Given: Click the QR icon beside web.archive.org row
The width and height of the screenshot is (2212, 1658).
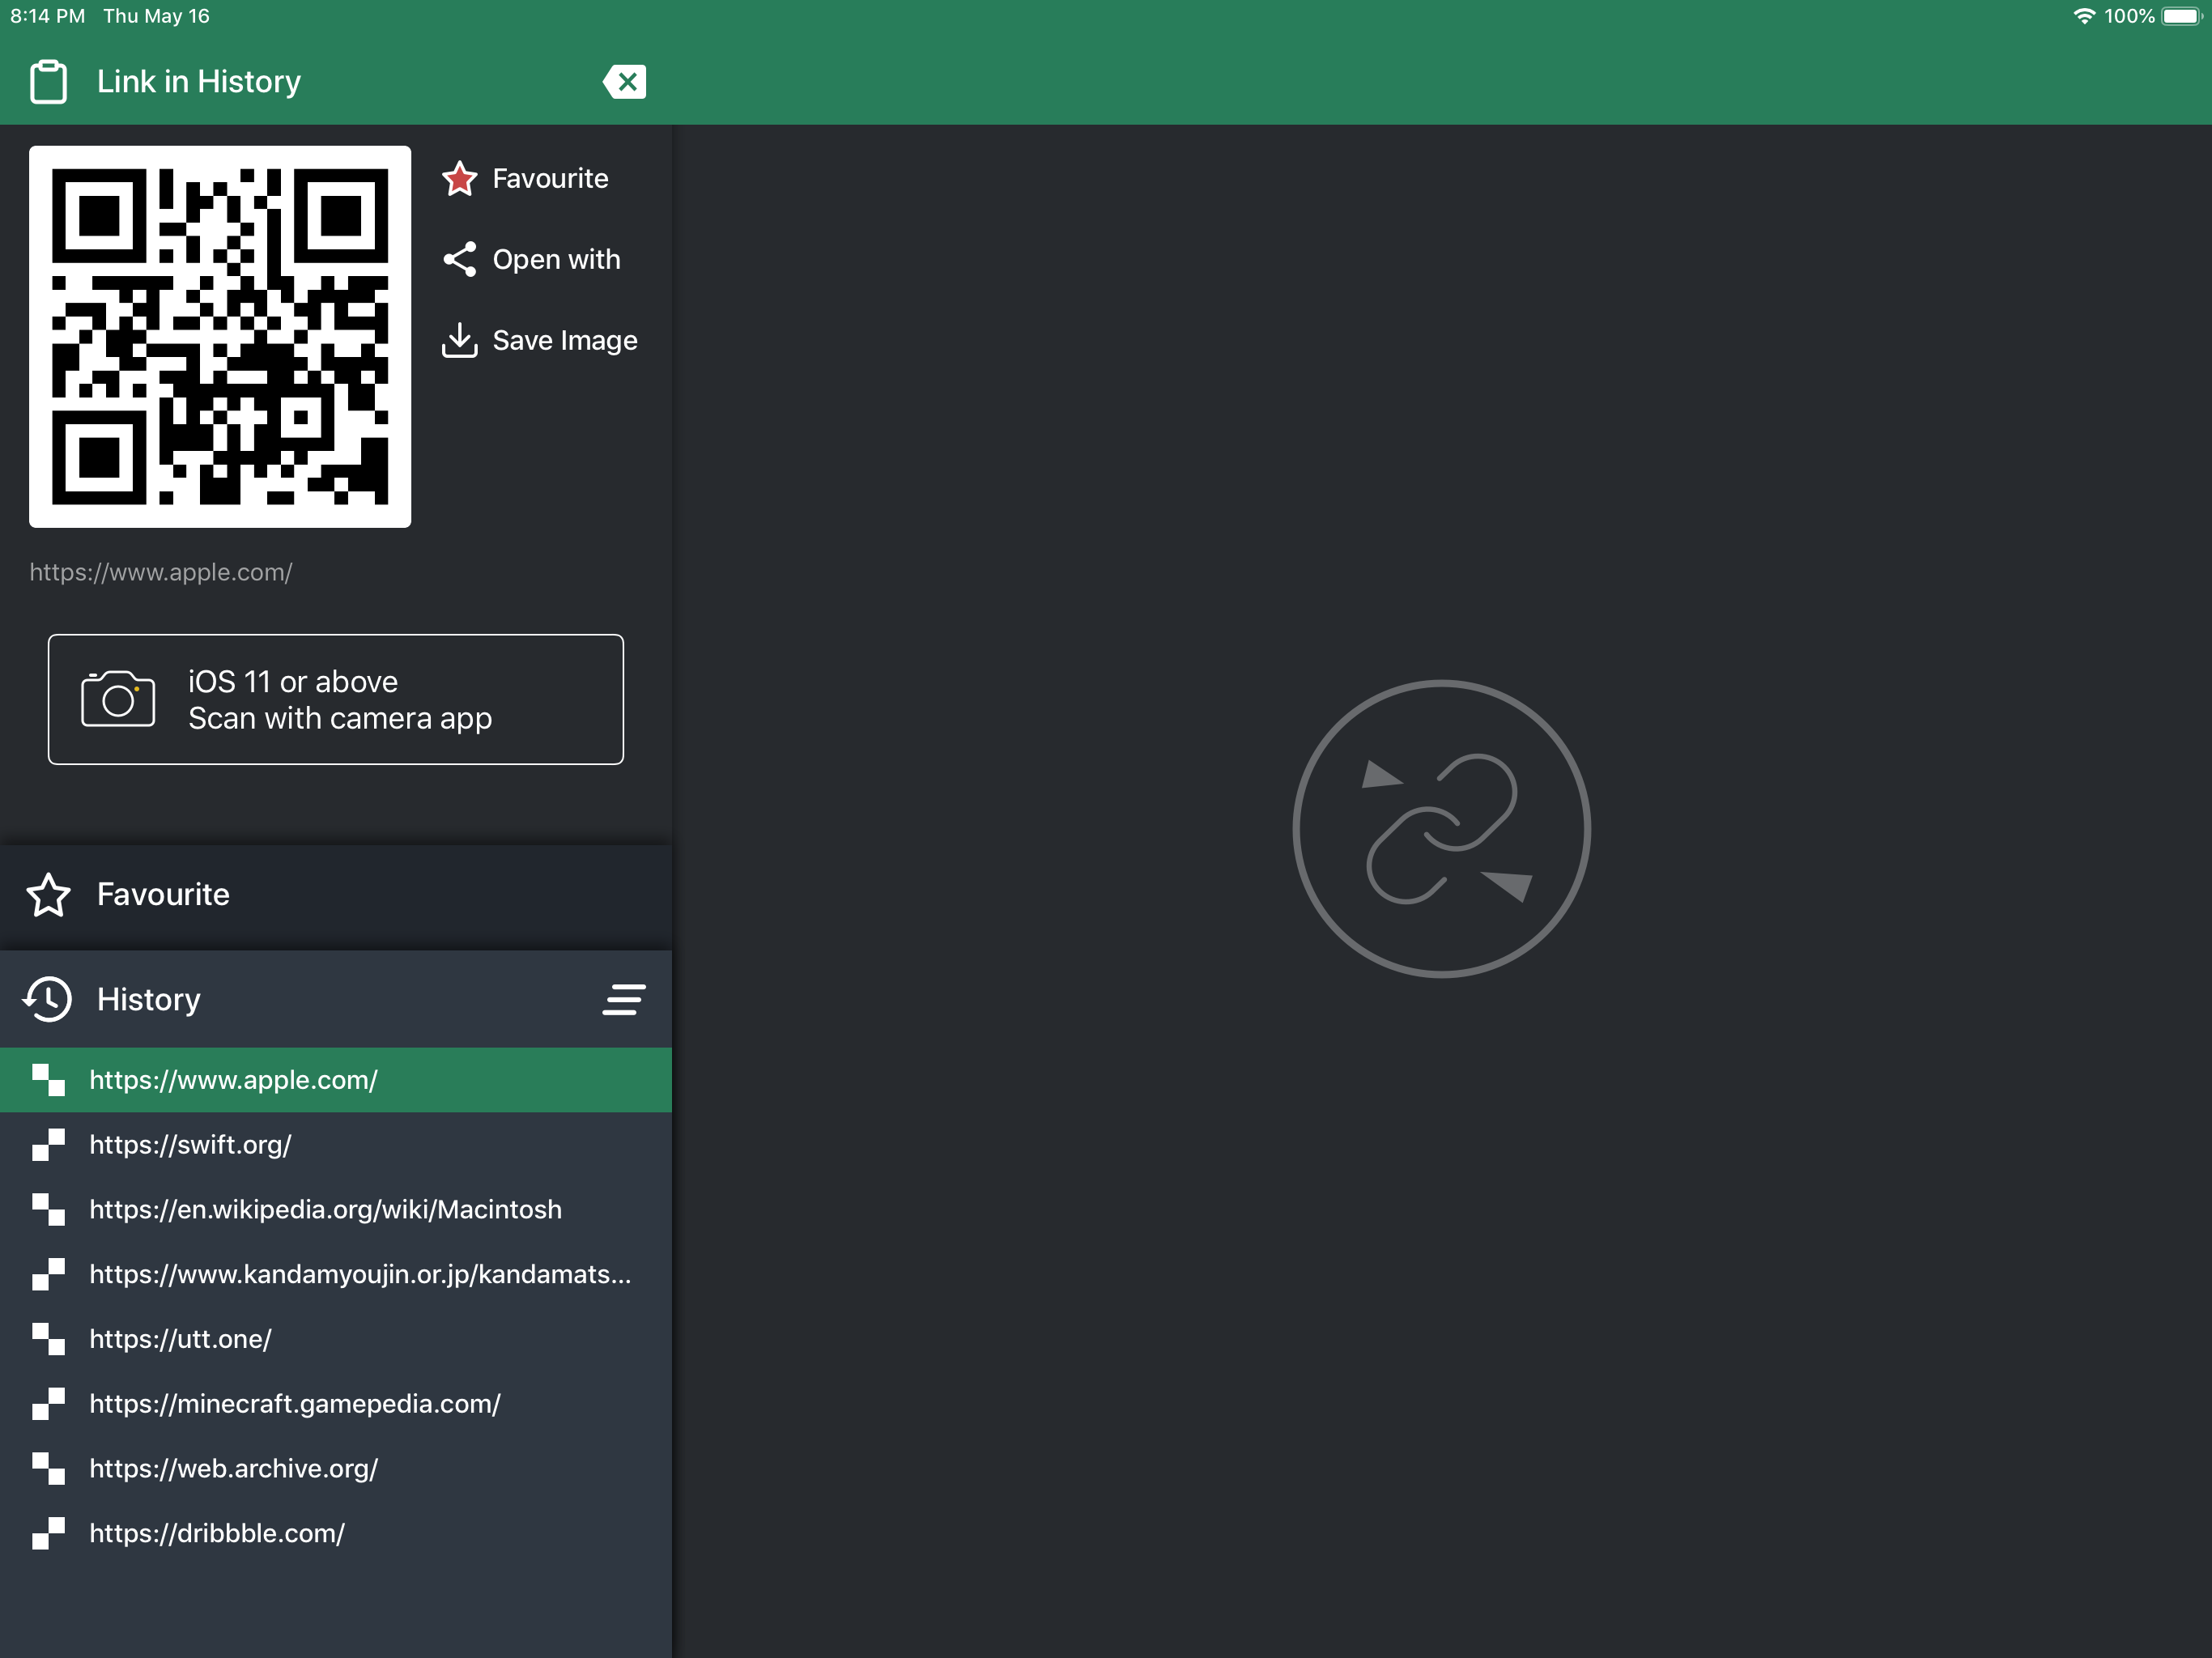Looking at the screenshot, I should click(48, 1469).
